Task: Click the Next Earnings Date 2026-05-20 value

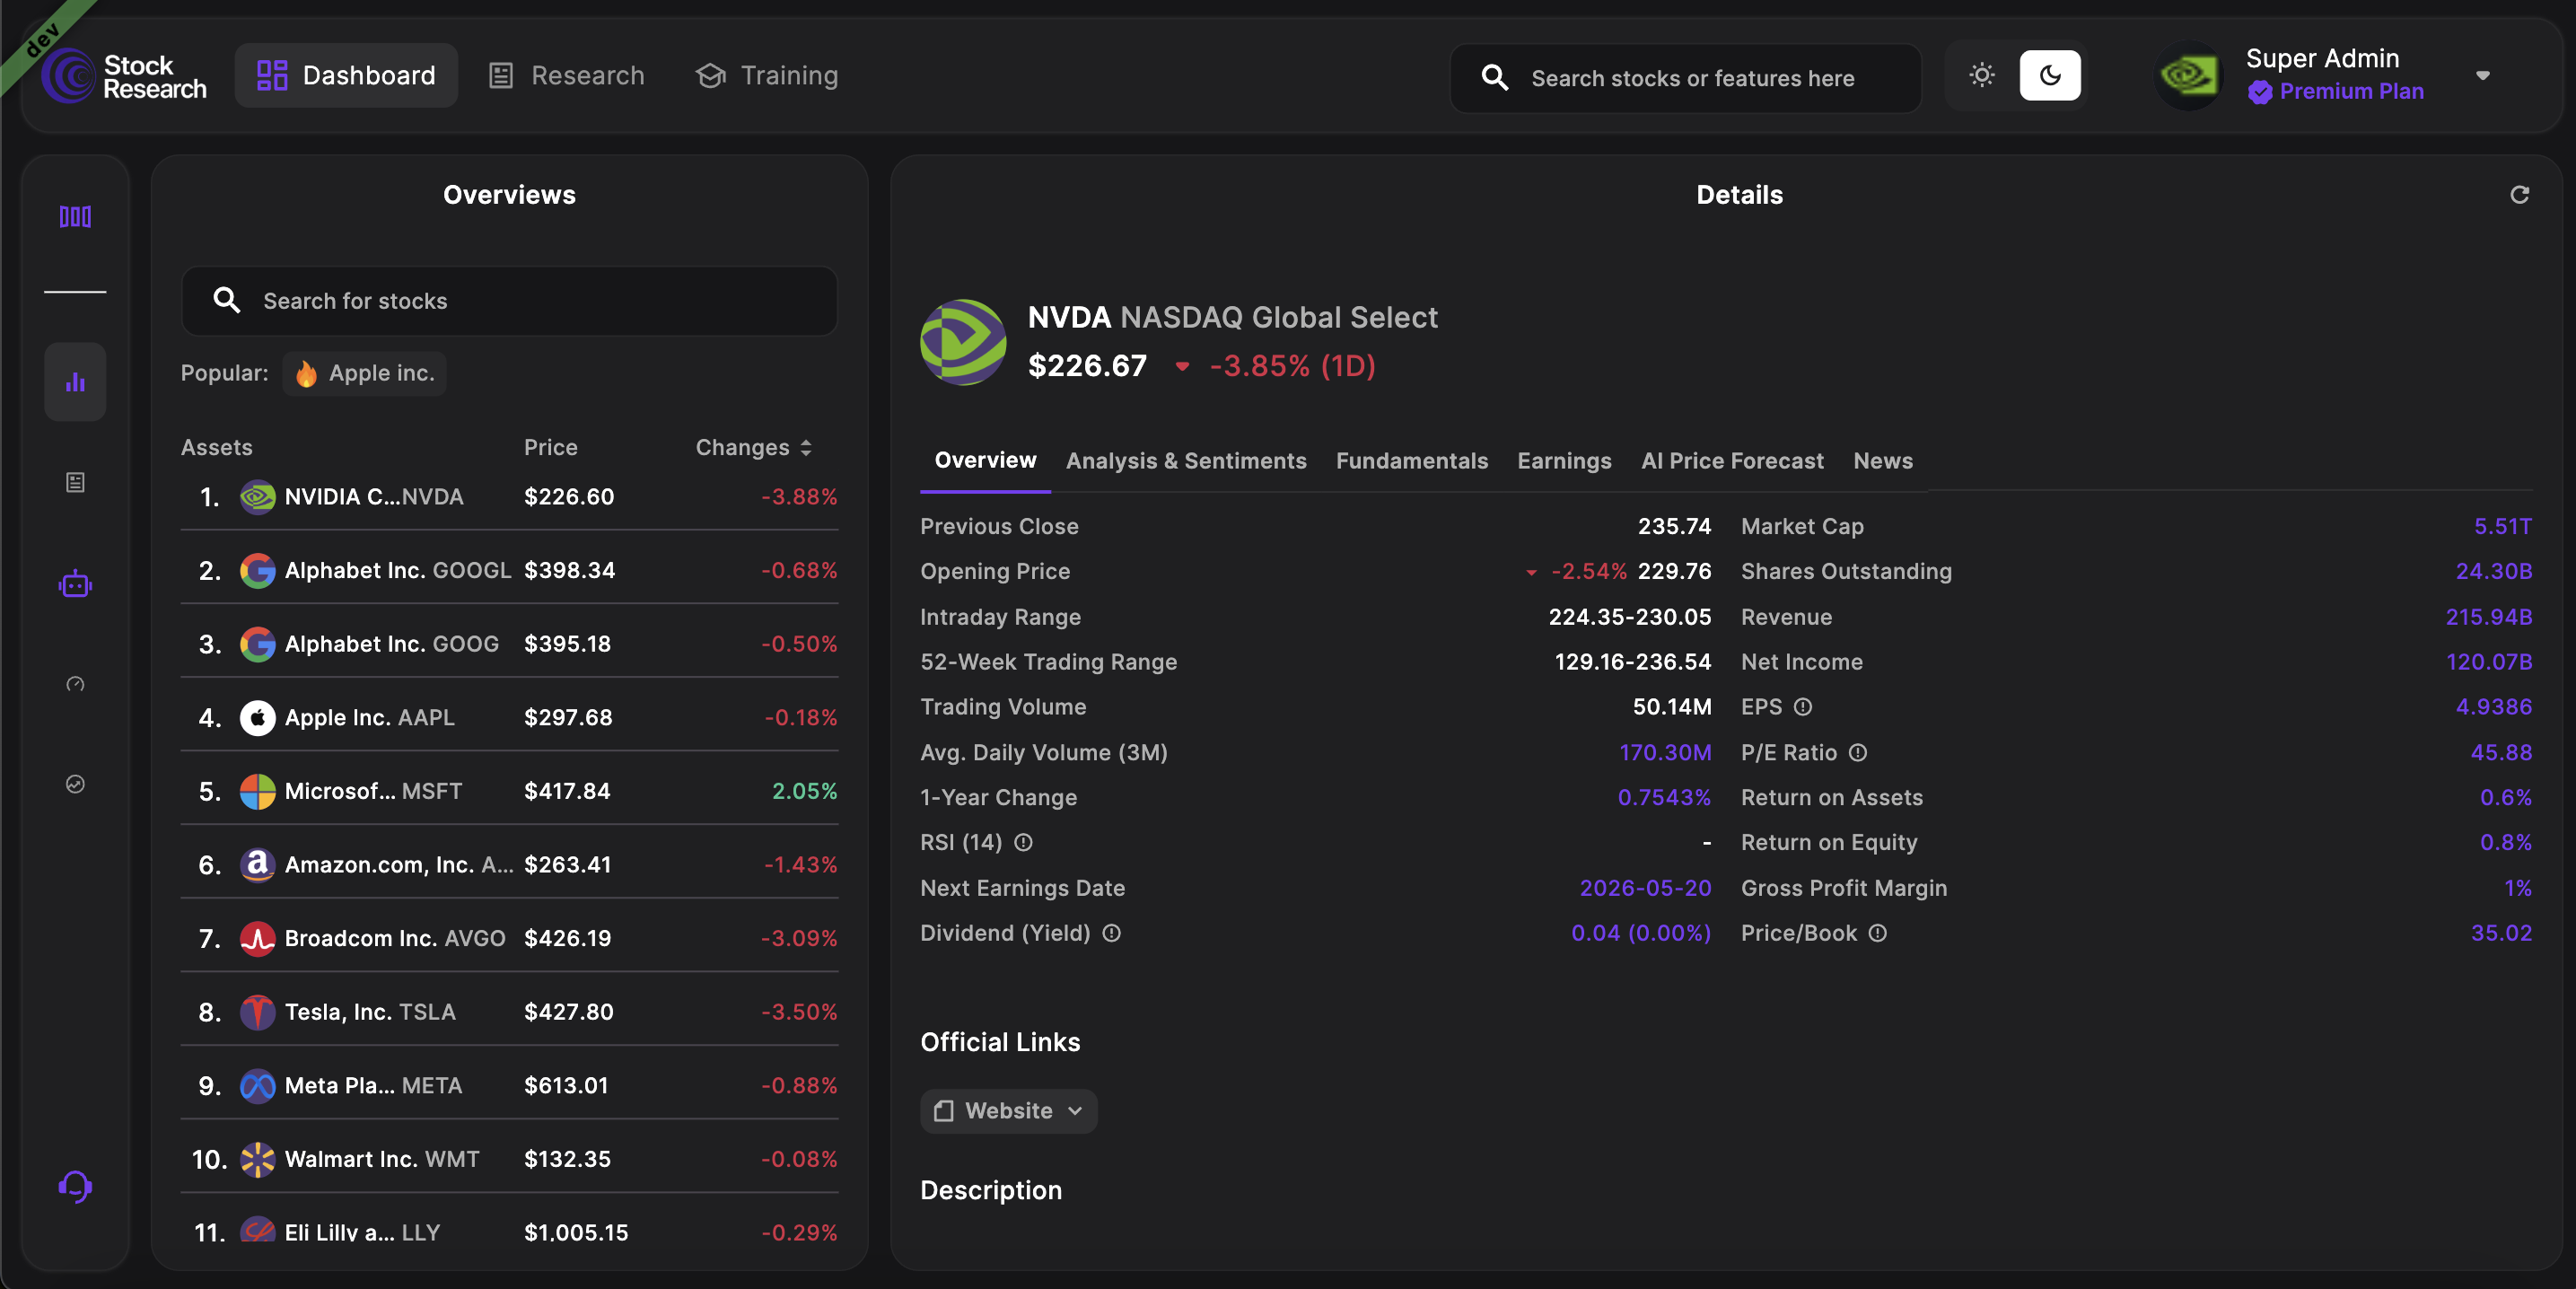Action: click(x=1645, y=888)
